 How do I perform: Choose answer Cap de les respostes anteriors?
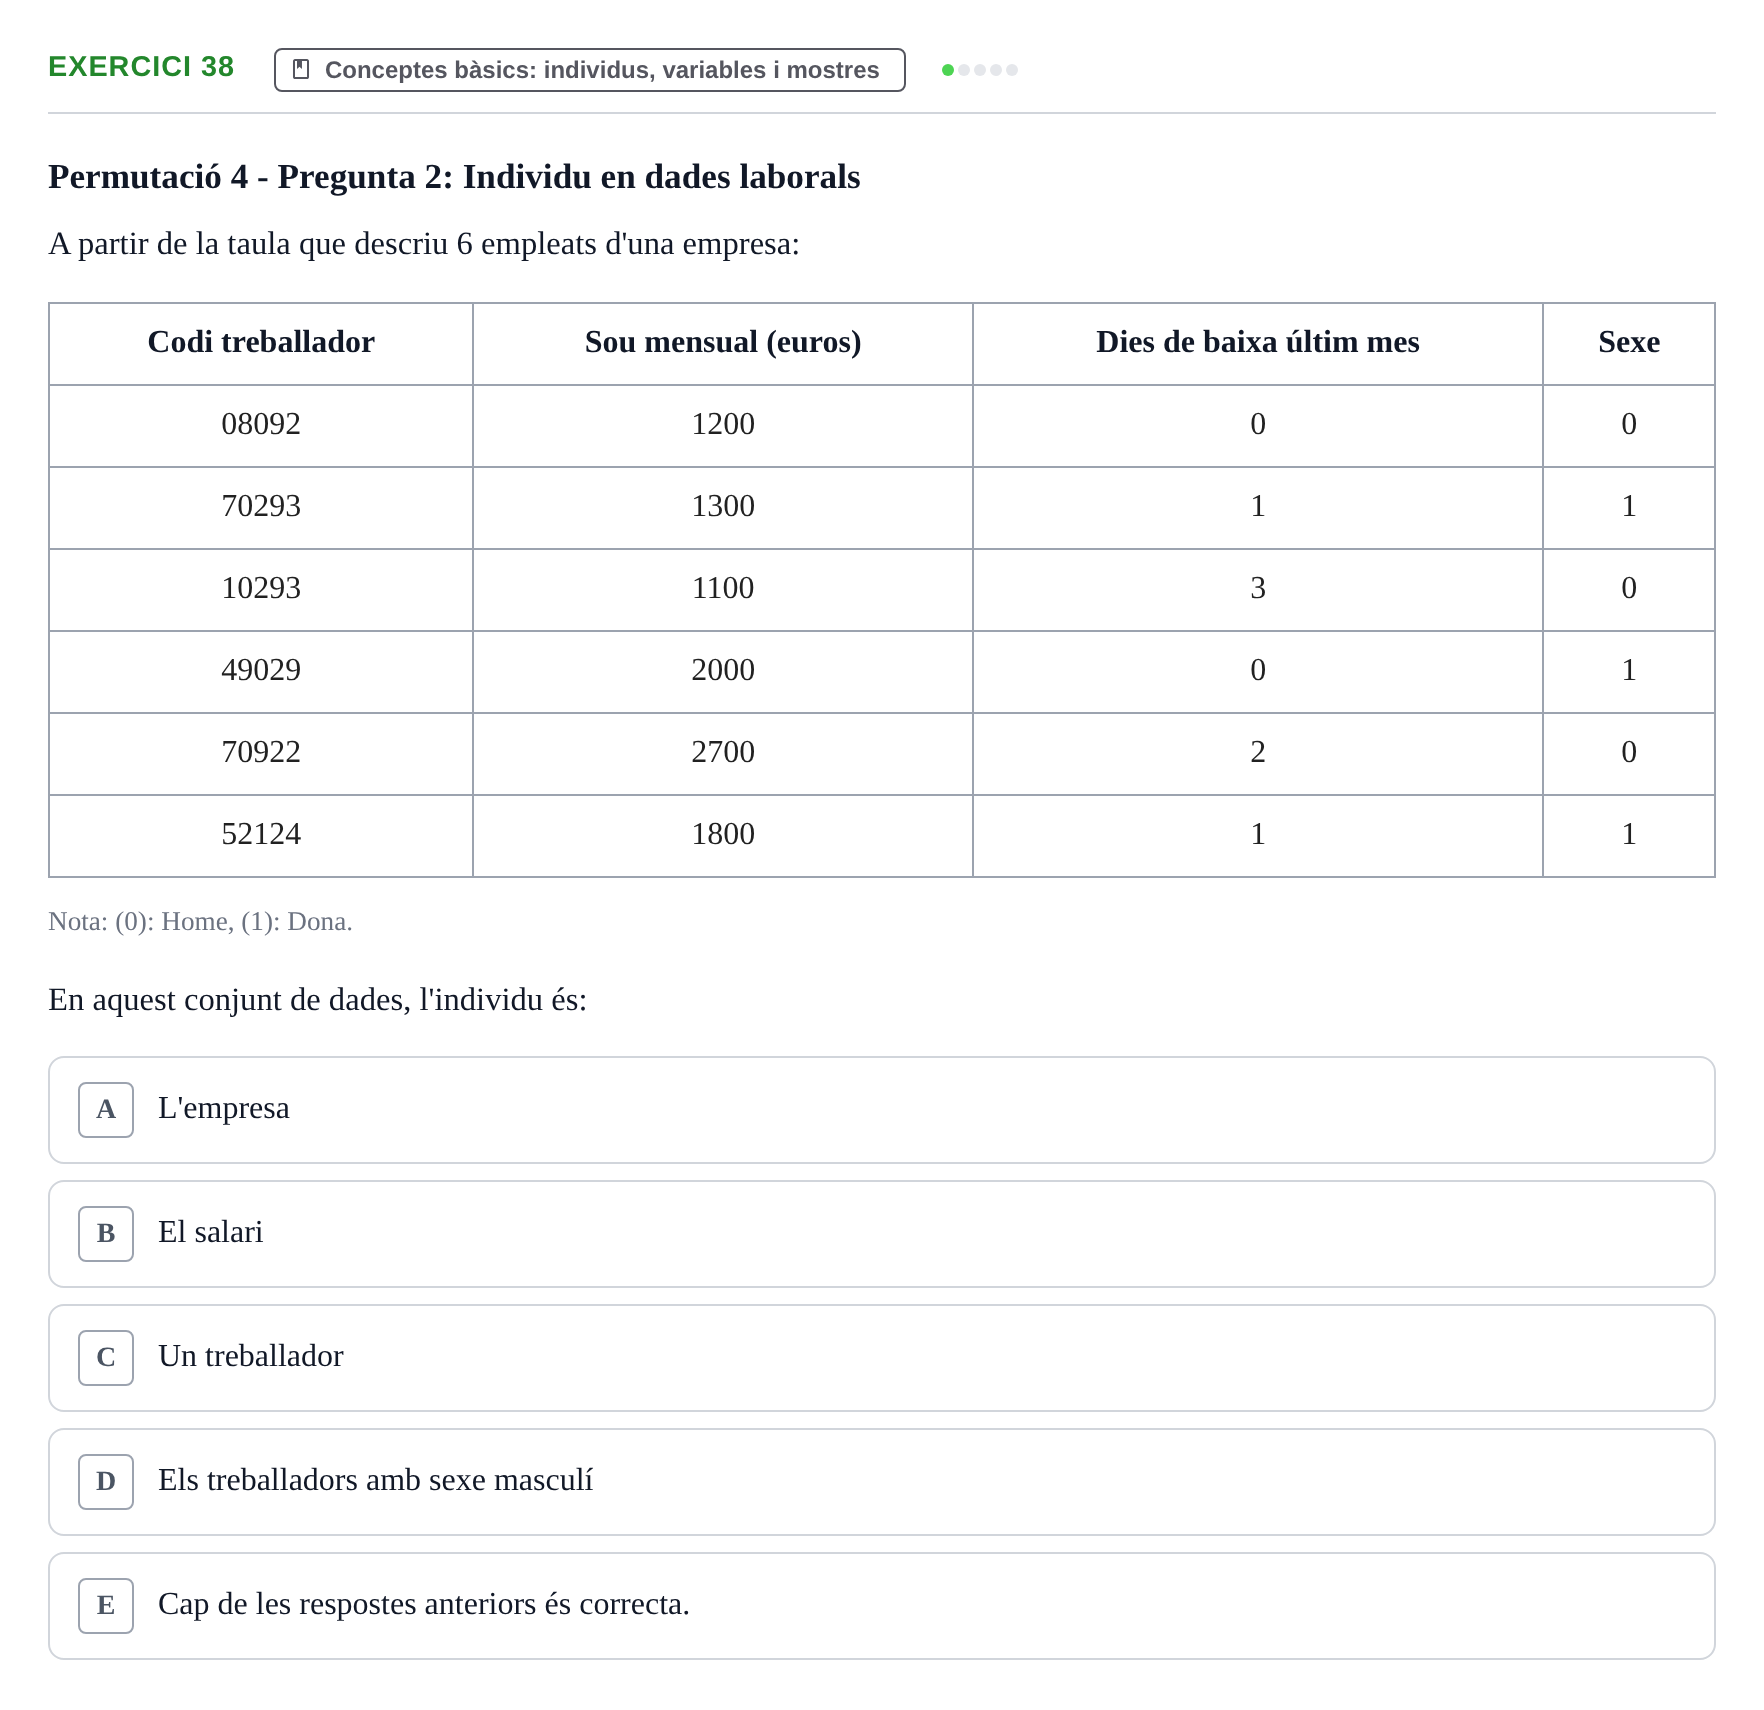click(882, 1606)
